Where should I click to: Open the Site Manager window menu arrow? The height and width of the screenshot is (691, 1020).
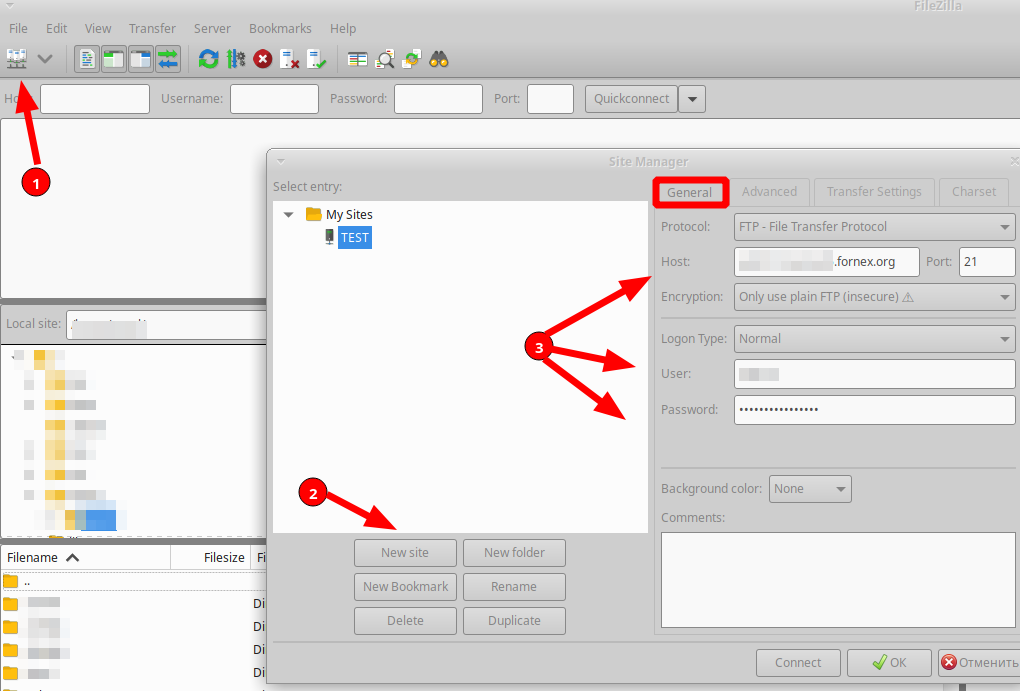point(281,161)
